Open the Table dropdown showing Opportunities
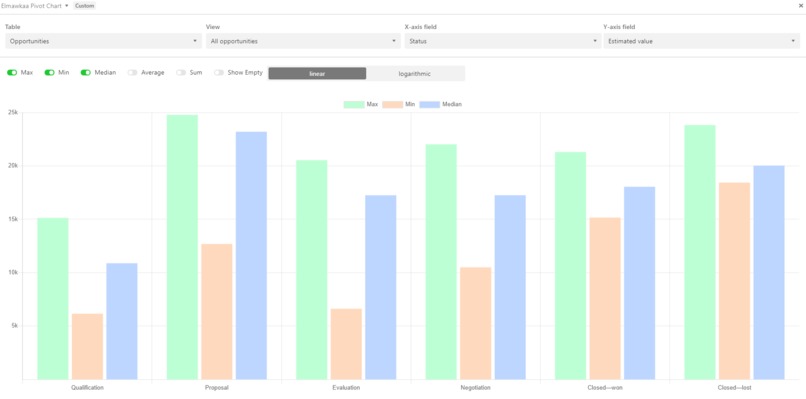The image size is (806, 399). click(x=103, y=41)
